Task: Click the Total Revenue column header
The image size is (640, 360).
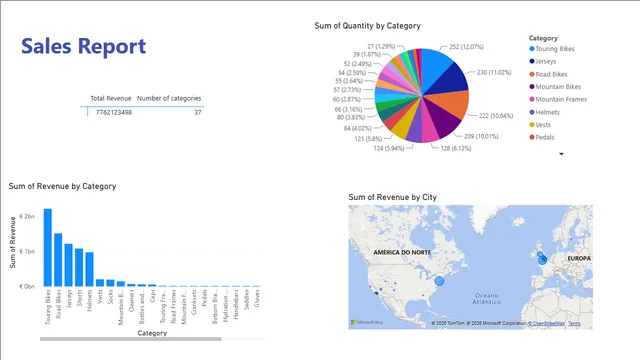Action: point(111,98)
